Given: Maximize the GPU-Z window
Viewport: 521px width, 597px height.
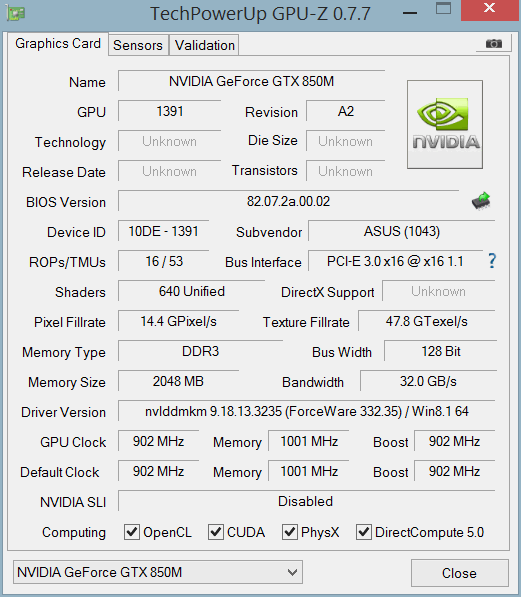Looking at the screenshot, I should 443,8.
